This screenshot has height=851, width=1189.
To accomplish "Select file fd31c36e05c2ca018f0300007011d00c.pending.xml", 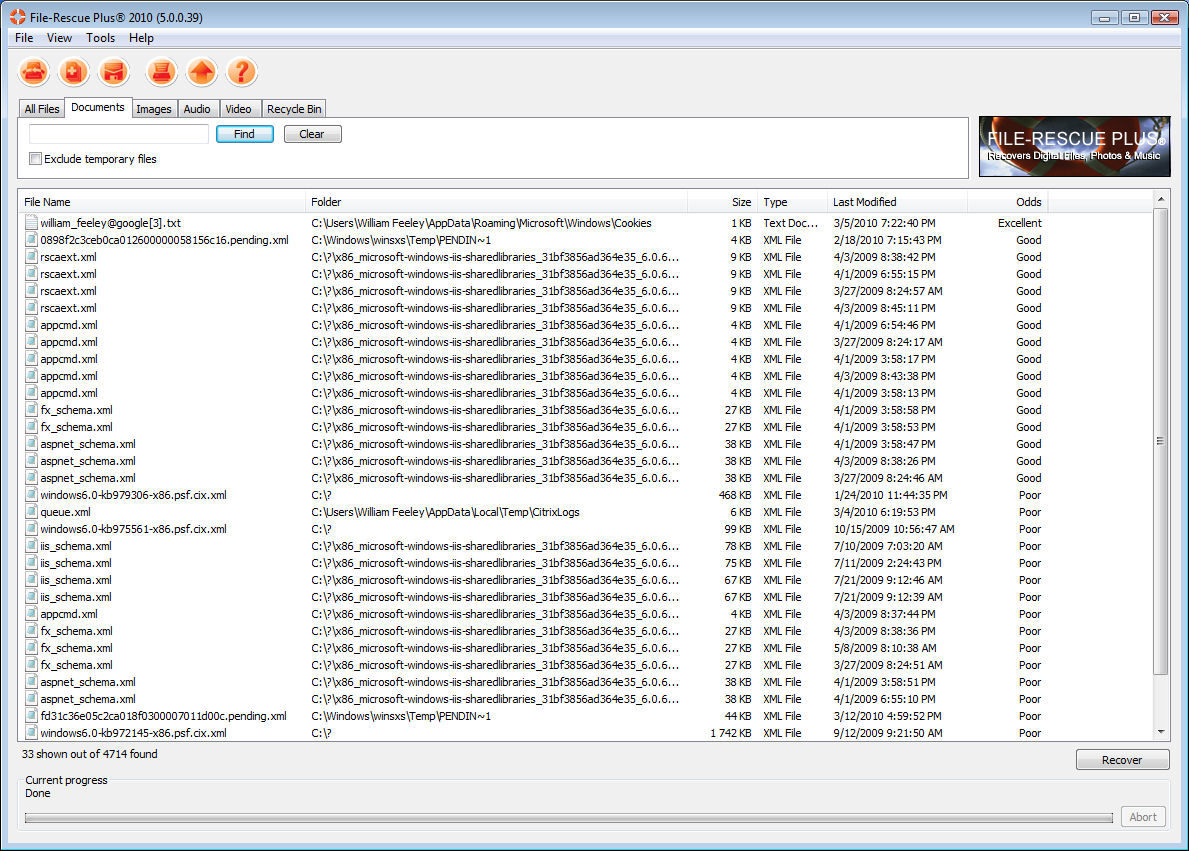I will [x=164, y=716].
